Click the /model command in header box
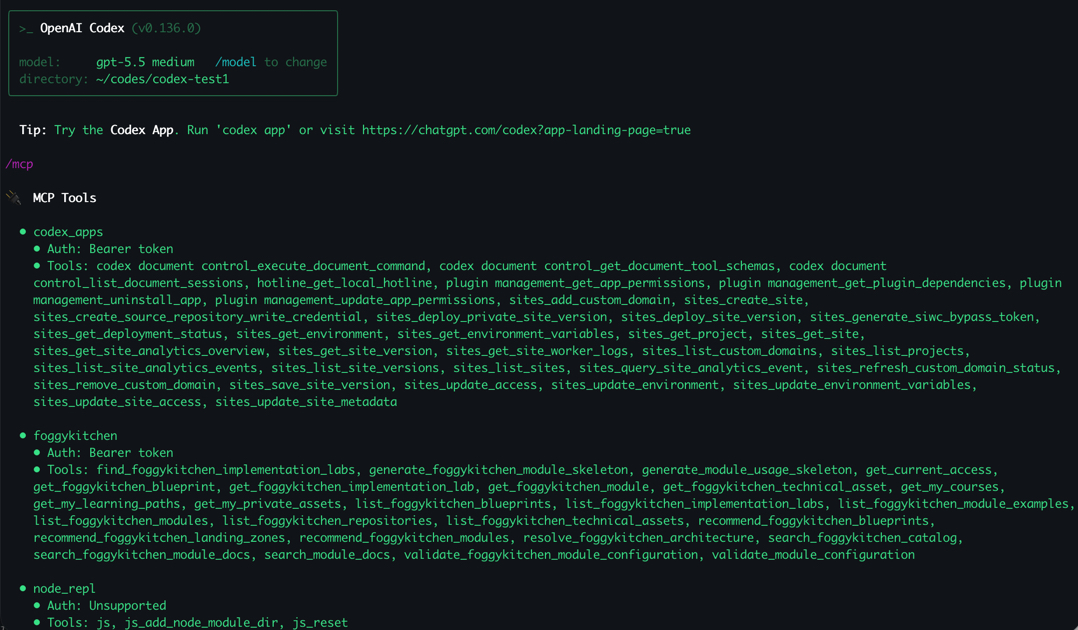Image resolution: width=1078 pixels, height=630 pixels. coord(235,62)
